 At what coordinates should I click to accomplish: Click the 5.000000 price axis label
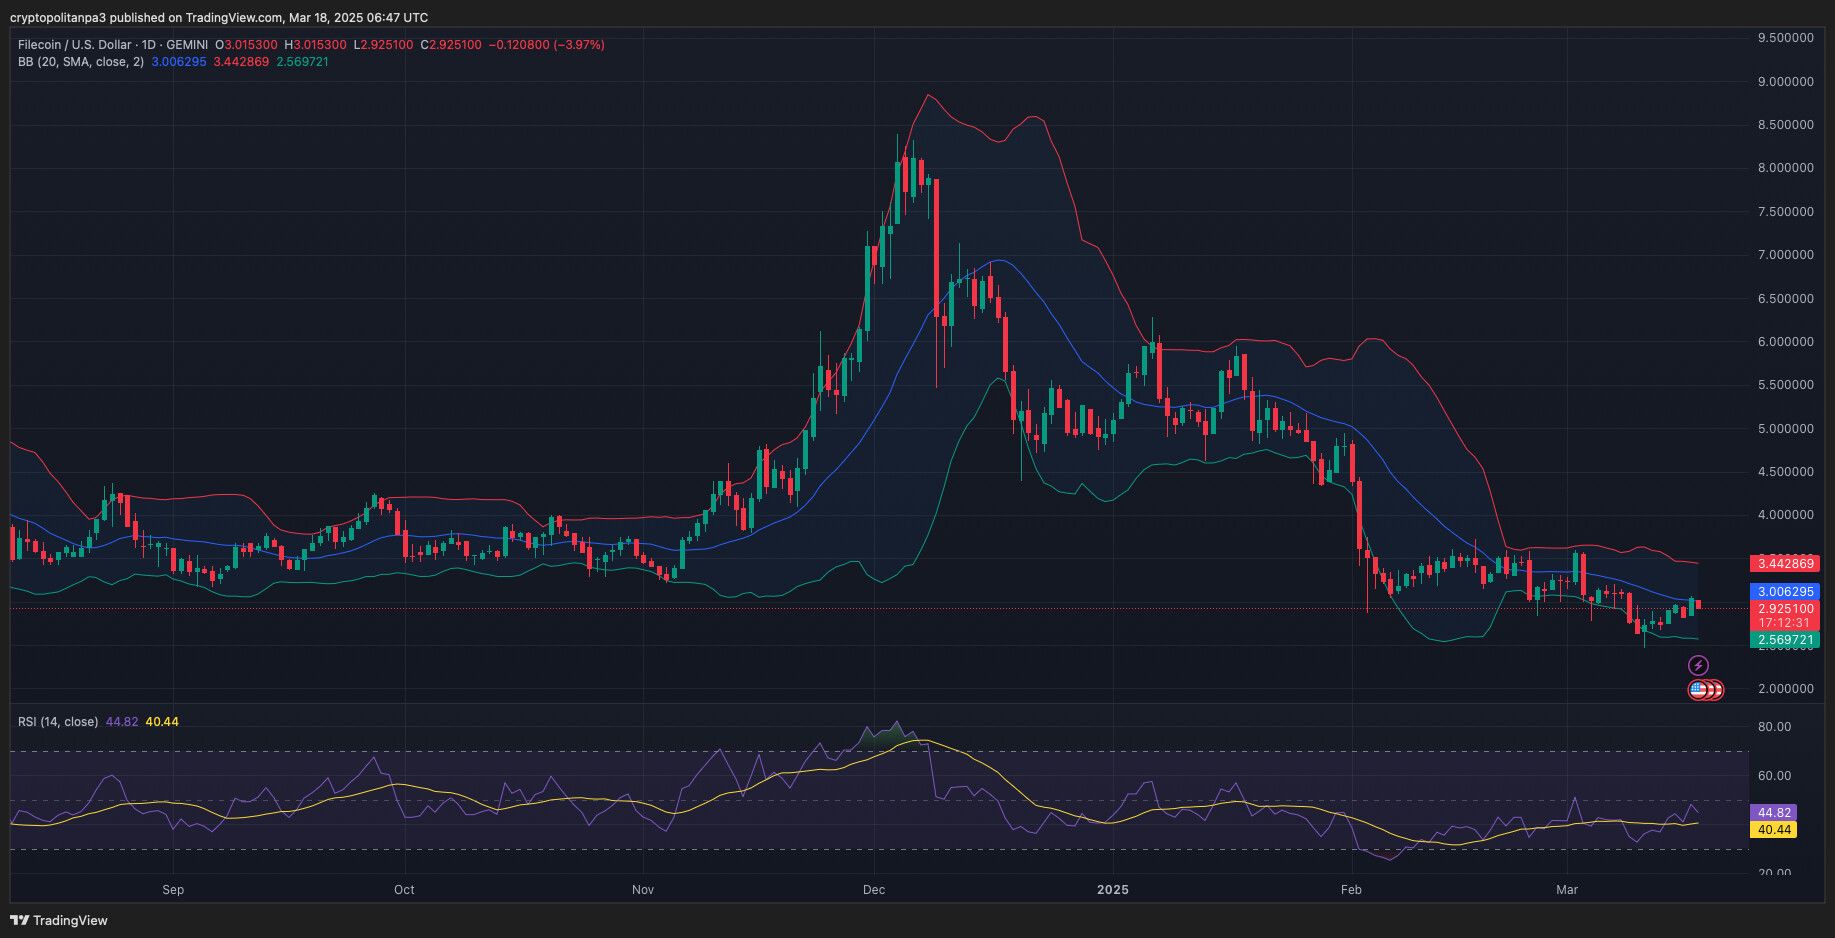pos(1786,429)
